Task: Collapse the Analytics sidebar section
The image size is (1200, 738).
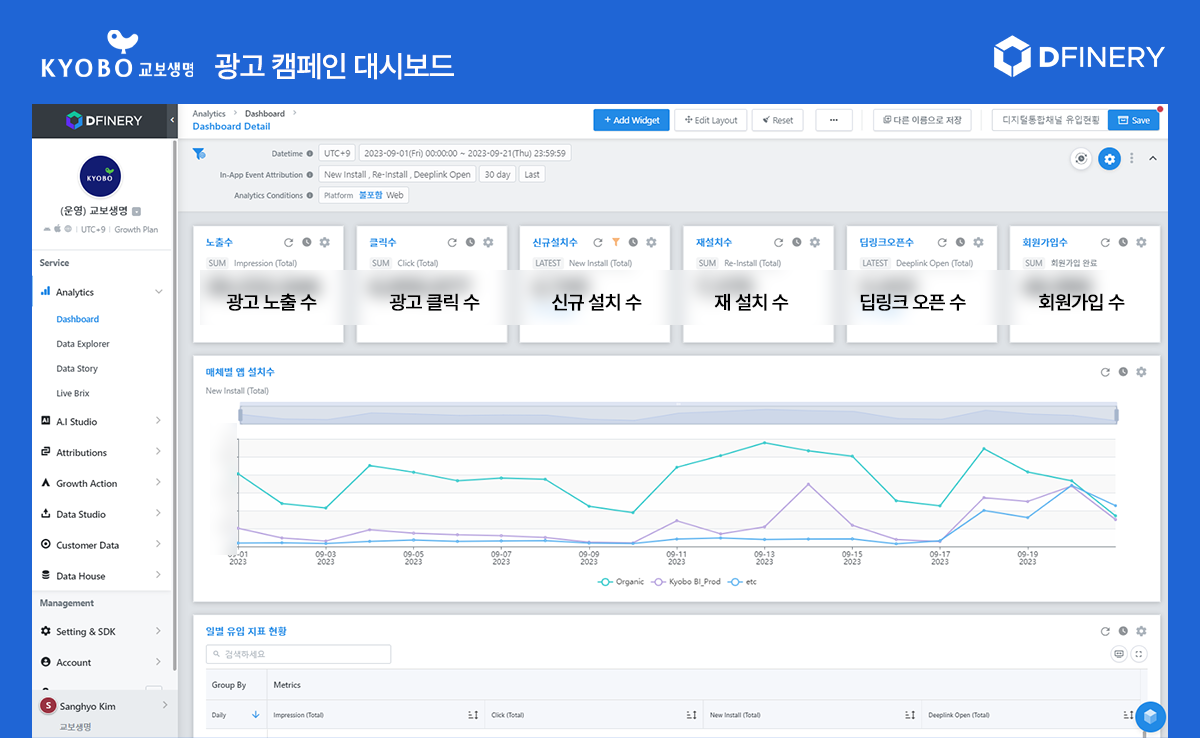Action: [158, 292]
